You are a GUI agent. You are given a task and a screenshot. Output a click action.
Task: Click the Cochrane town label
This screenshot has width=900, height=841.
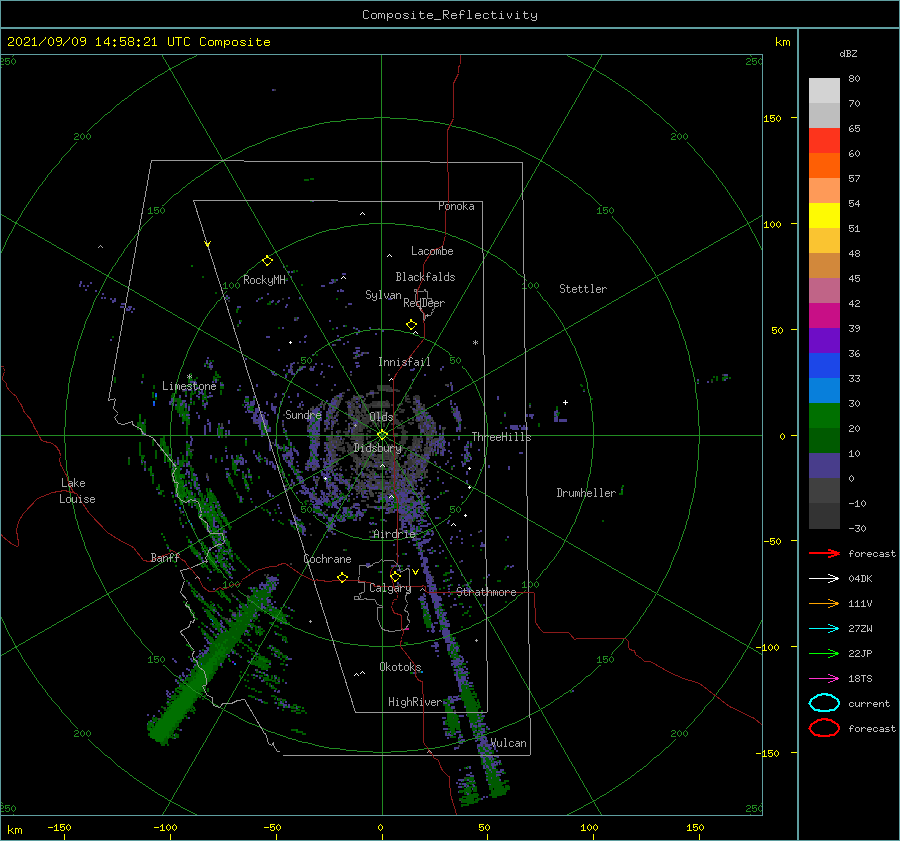point(327,559)
